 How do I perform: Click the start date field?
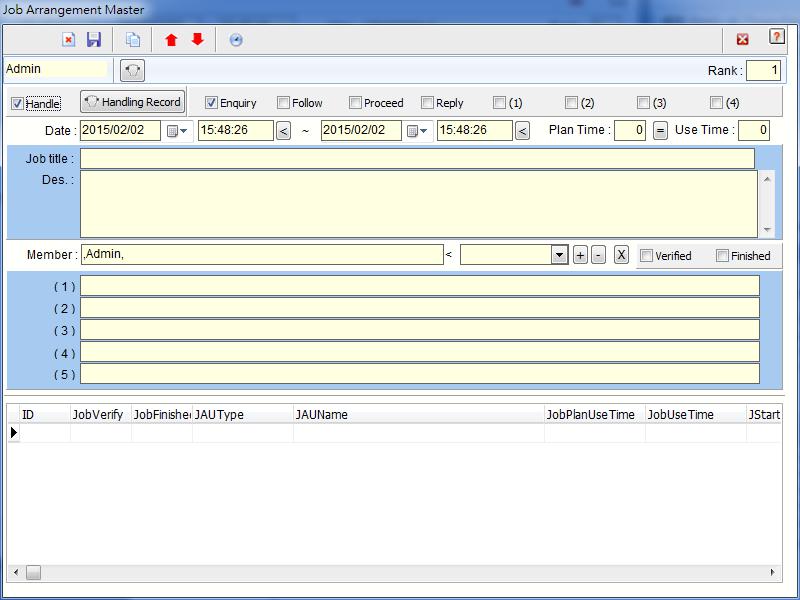(120, 130)
